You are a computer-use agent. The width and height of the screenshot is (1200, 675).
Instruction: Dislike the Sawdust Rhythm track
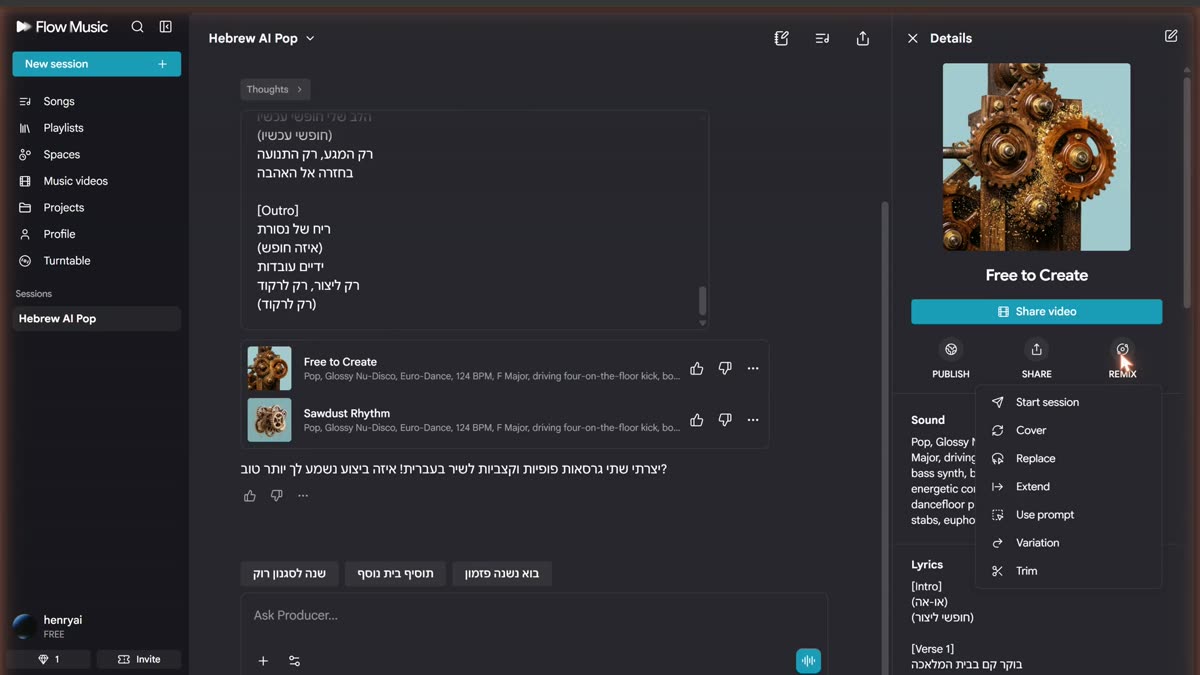pos(725,420)
